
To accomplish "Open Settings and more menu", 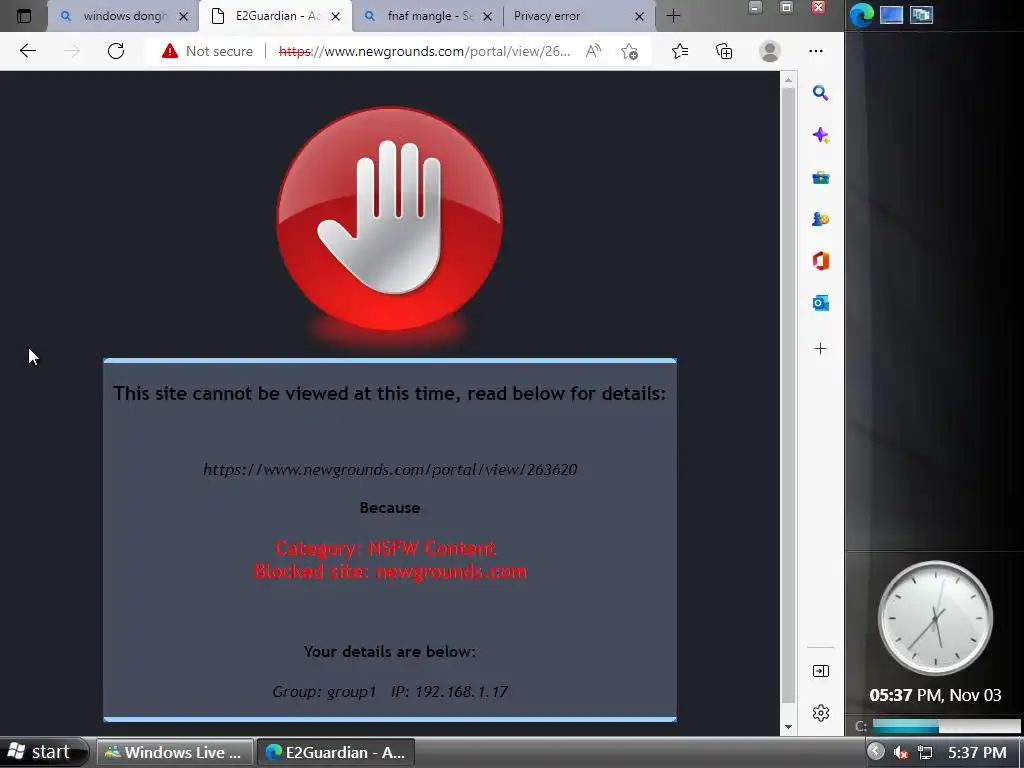I will (x=816, y=51).
